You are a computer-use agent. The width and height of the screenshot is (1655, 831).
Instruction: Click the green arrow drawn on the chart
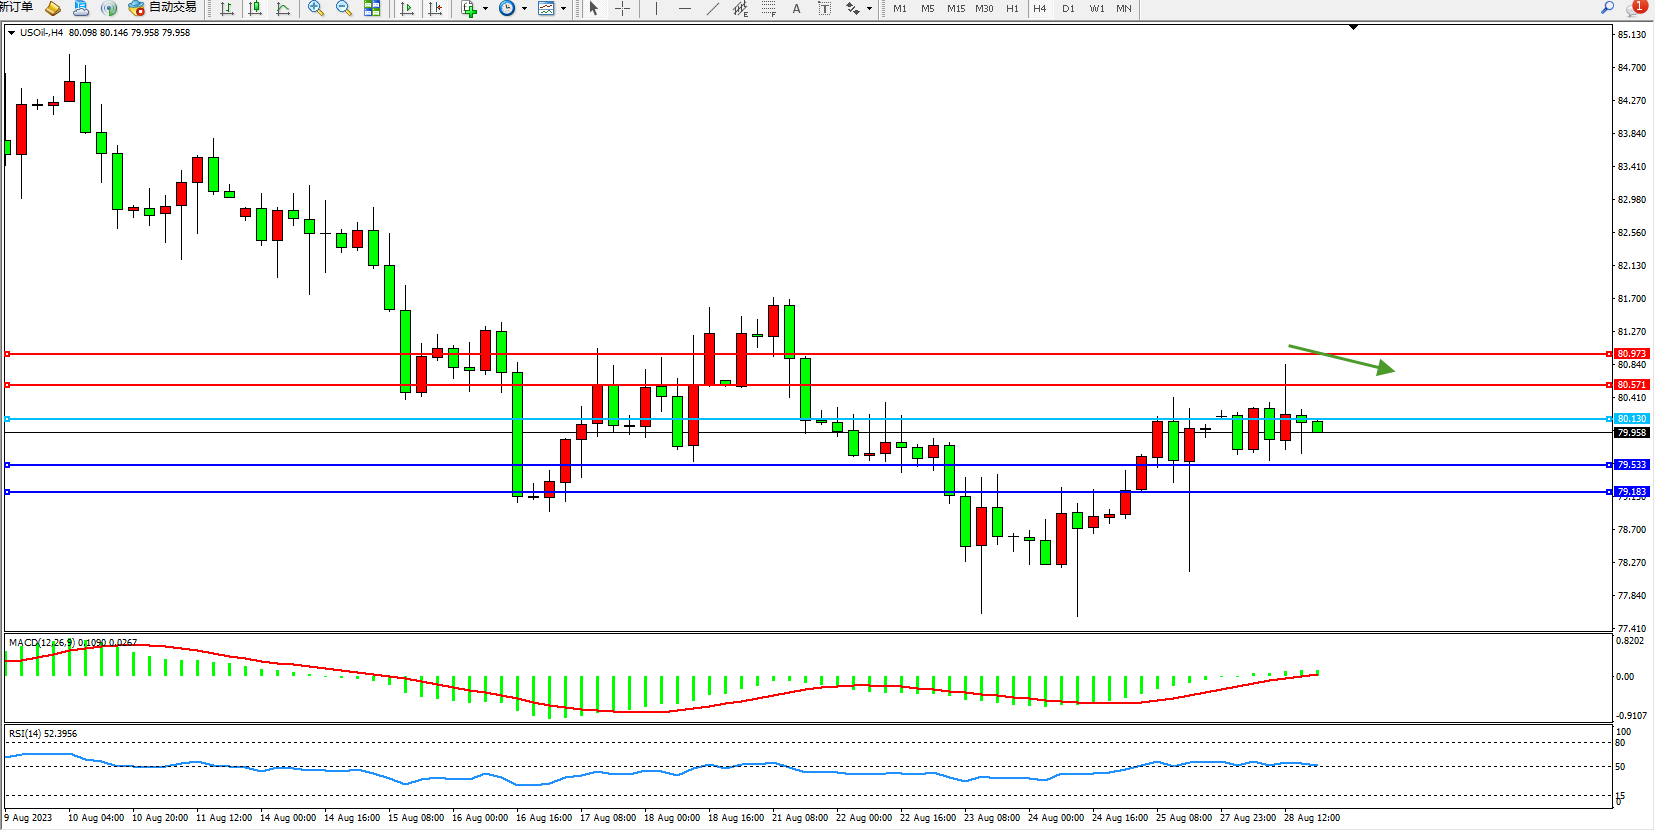(1341, 360)
